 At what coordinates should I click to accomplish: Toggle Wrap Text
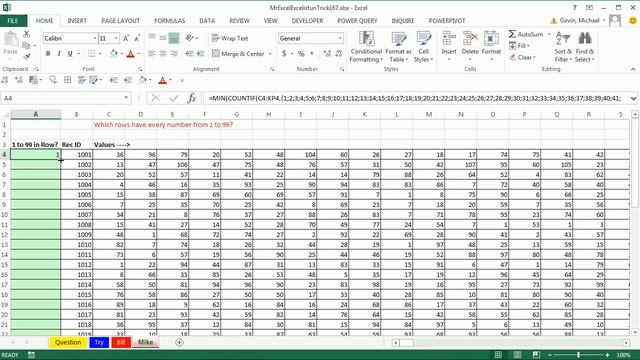[230, 38]
